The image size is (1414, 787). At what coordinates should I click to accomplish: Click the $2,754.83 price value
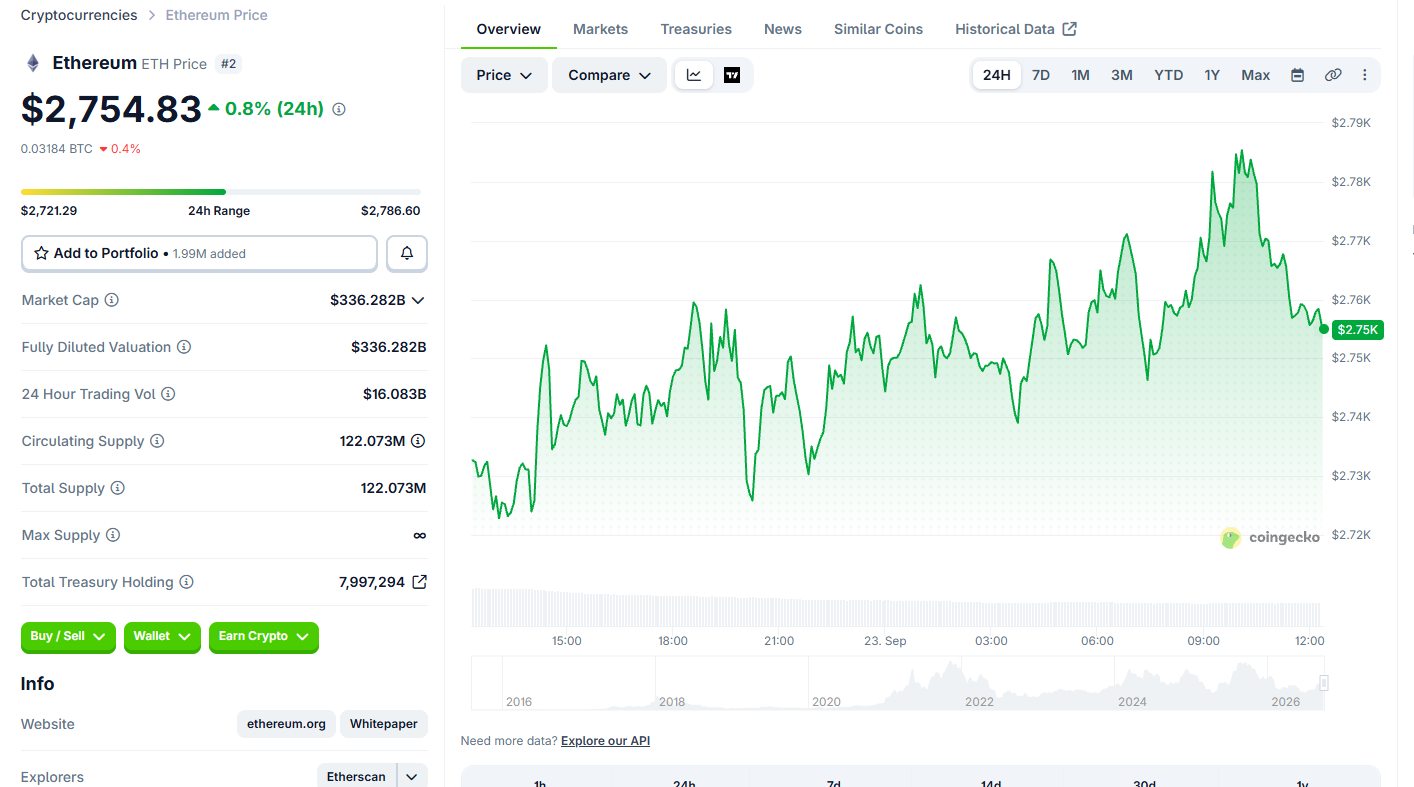pyautogui.click(x=111, y=109)
